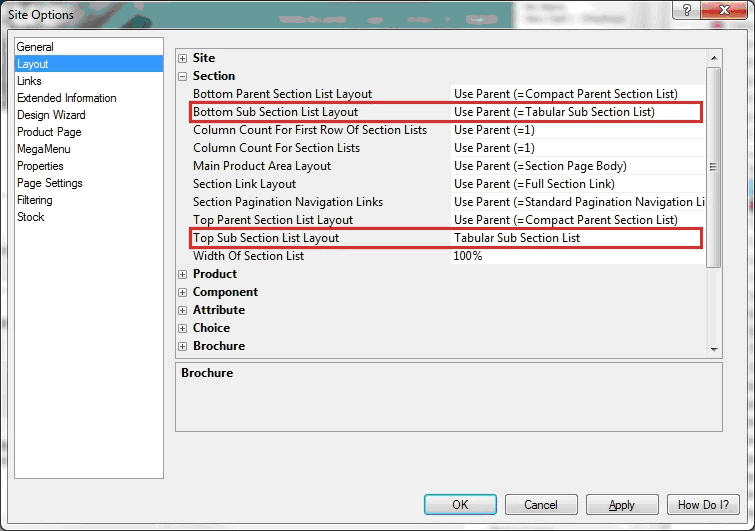
Task: Click the Width Of Section List field
Action: (x=575, y=256)
